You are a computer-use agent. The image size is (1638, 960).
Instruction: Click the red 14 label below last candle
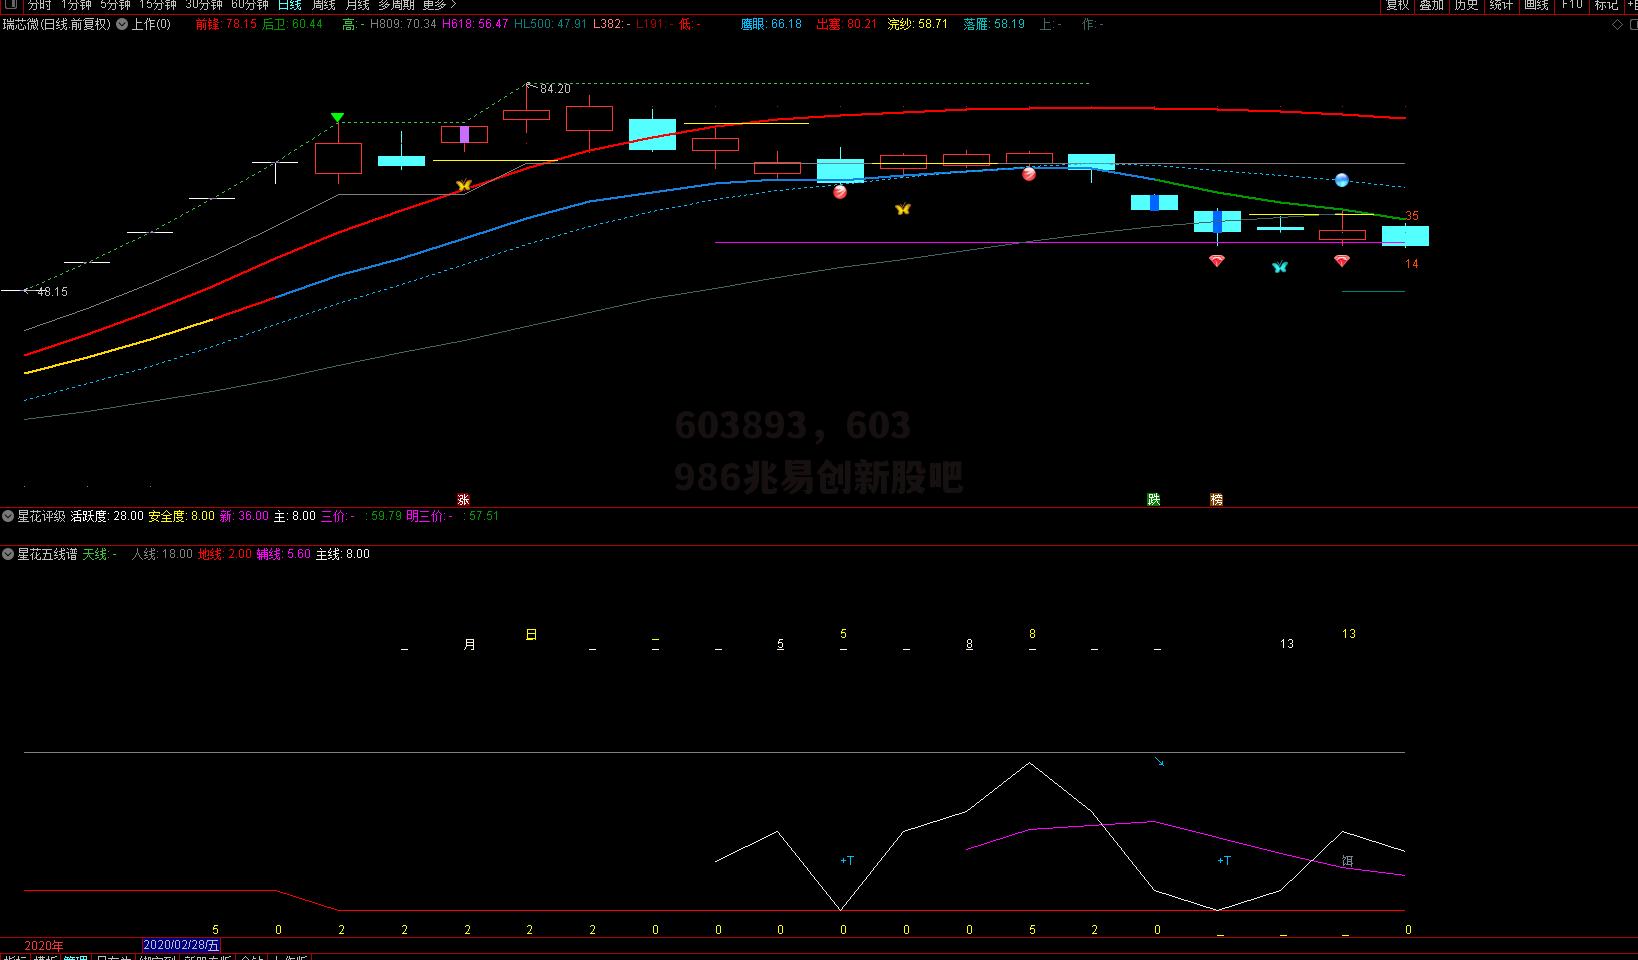point(1412,264)
